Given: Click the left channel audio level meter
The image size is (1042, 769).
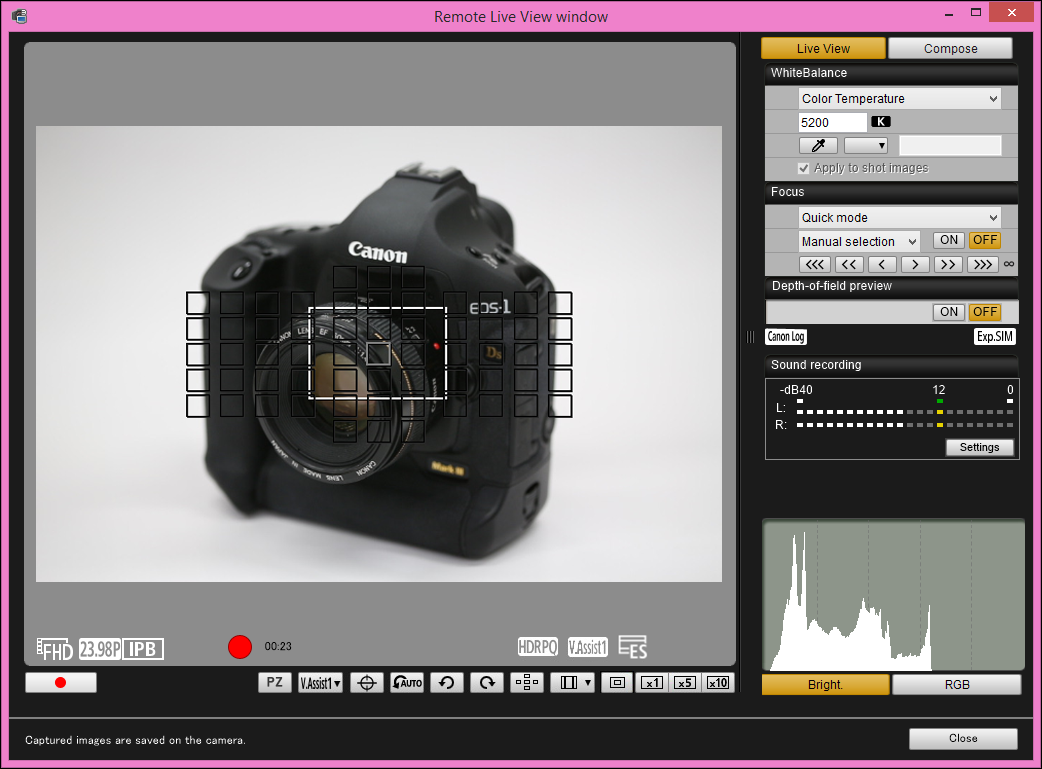Looking at the screenshot, I should tap(905, 412).
